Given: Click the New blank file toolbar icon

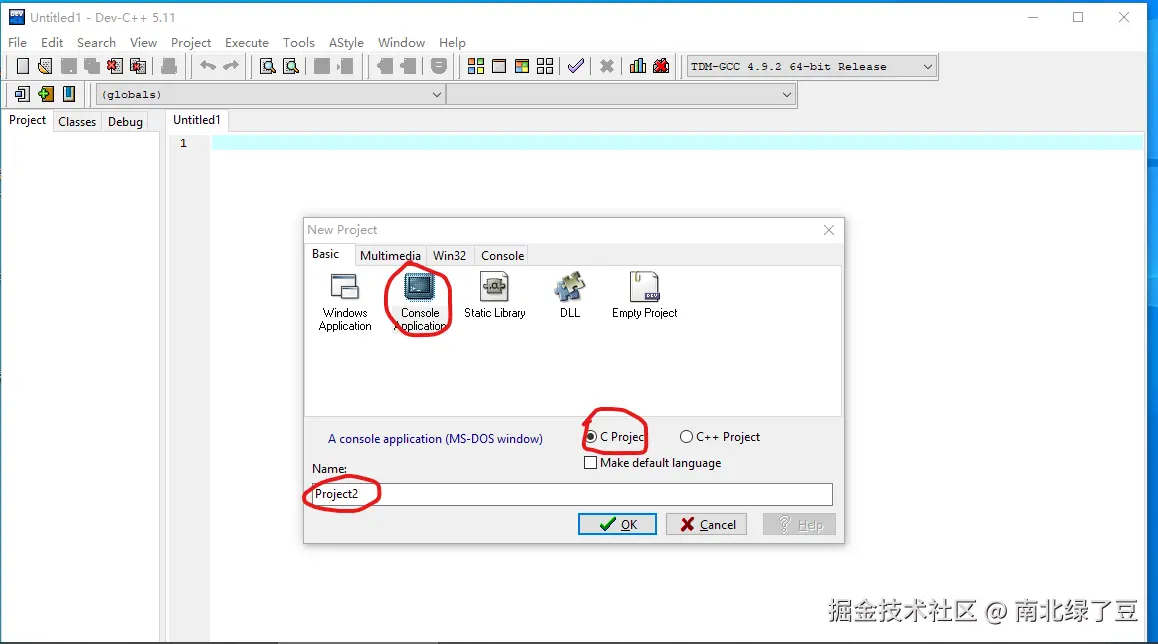Looking at the screenshot, I should 23,66.
